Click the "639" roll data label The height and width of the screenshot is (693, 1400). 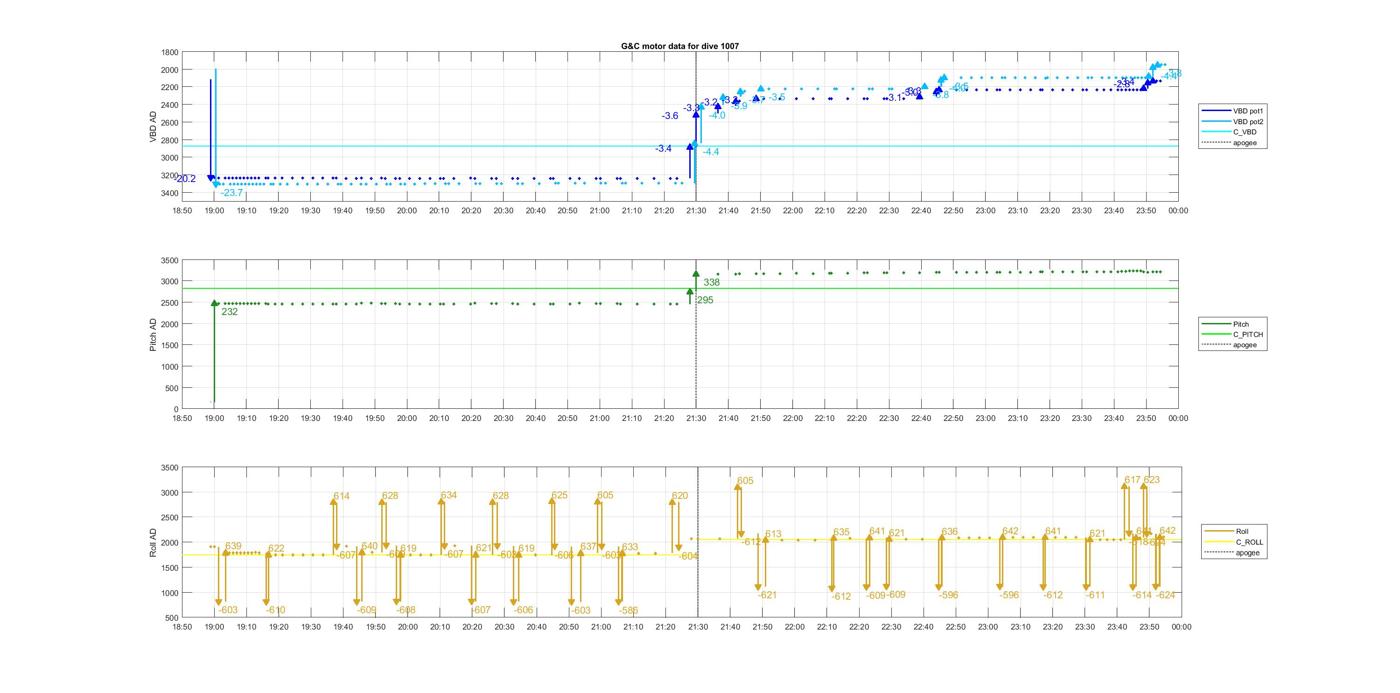point(233,546)
